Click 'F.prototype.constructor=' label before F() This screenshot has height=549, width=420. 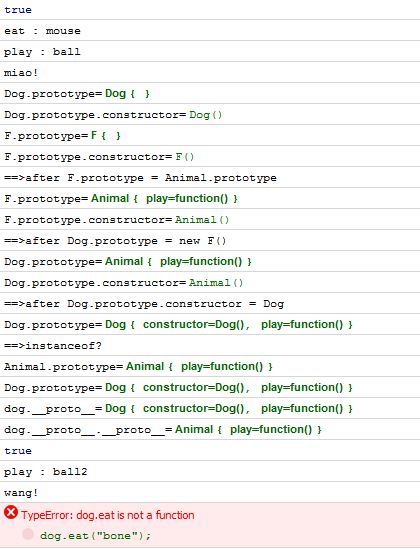(89, 157)
